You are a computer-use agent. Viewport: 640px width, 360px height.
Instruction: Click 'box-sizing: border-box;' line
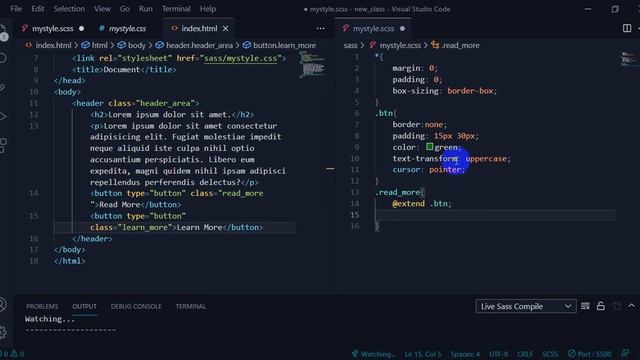444,91
